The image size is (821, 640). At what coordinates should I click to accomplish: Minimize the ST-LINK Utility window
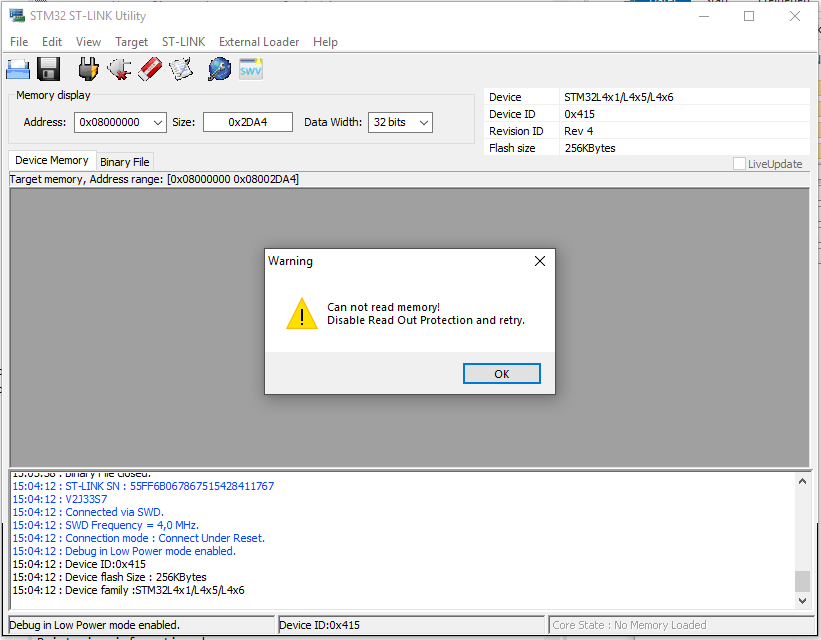(x=704, y=16)
